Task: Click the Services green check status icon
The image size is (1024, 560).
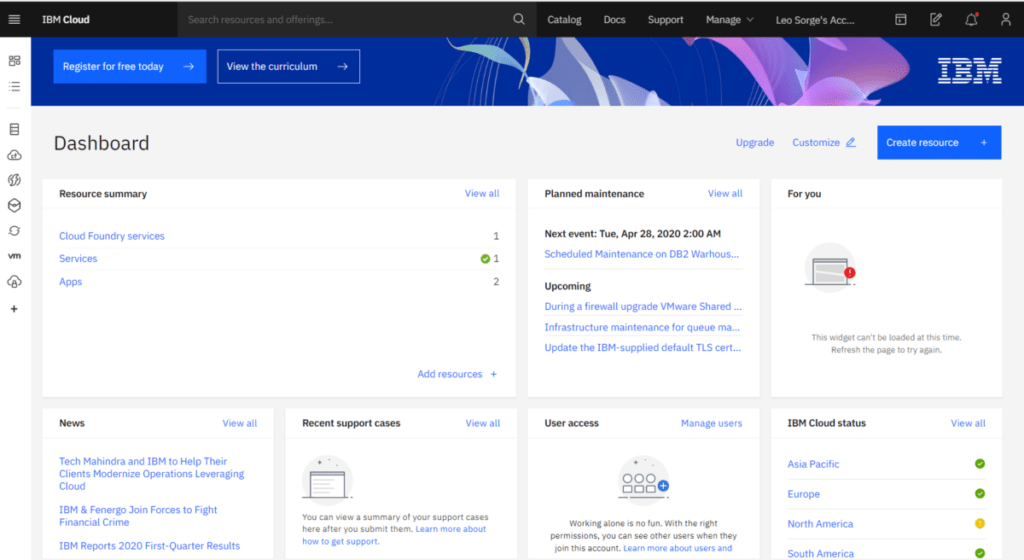Action: (x=485, y=259)
